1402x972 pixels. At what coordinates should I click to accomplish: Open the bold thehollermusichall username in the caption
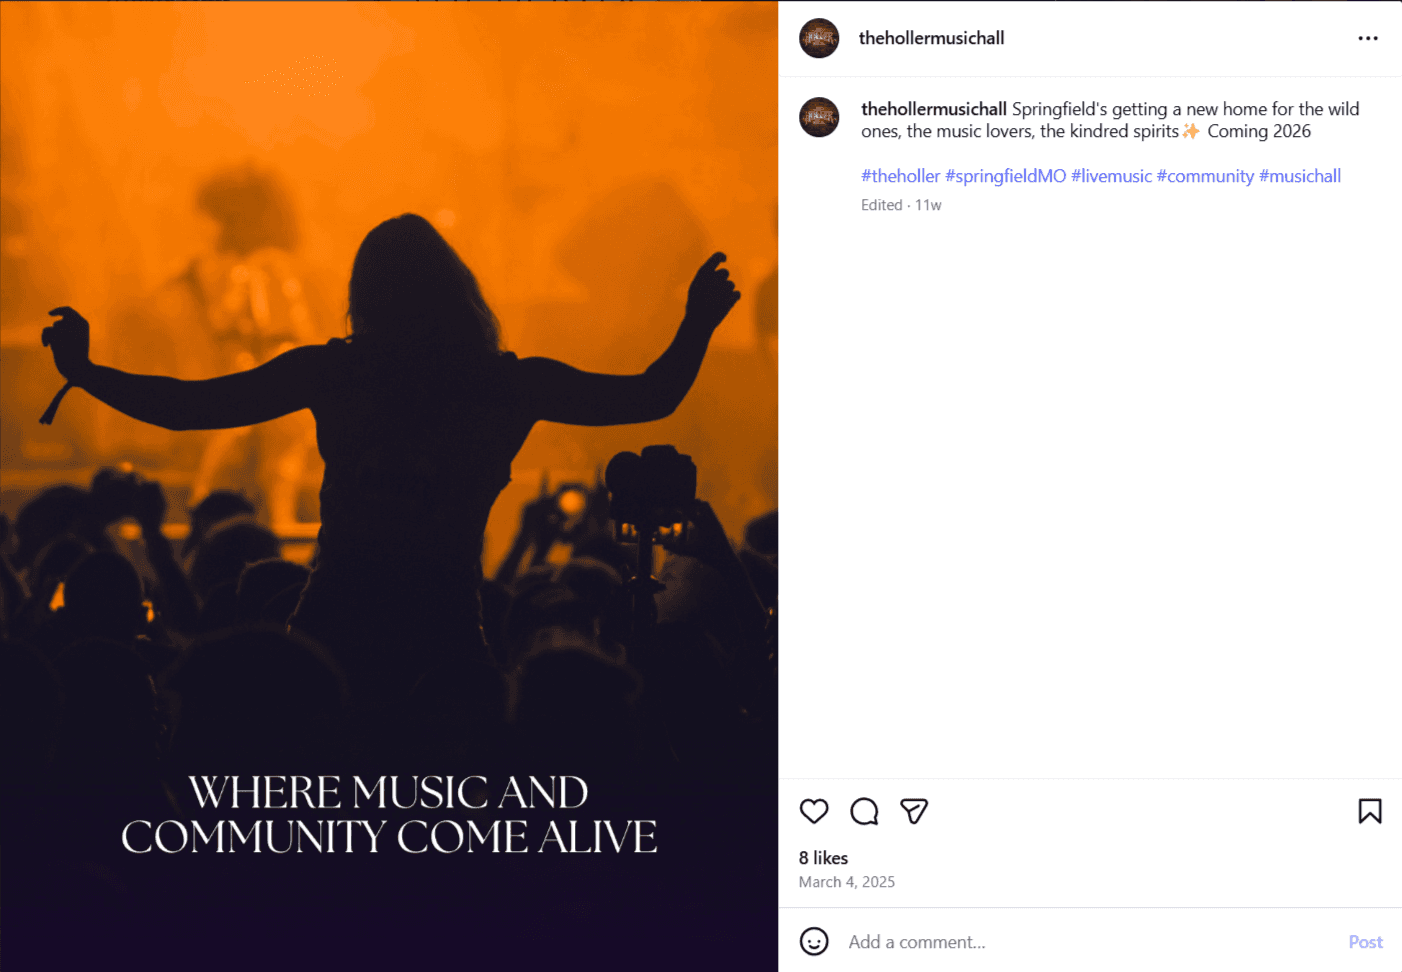tap(933, 109)
